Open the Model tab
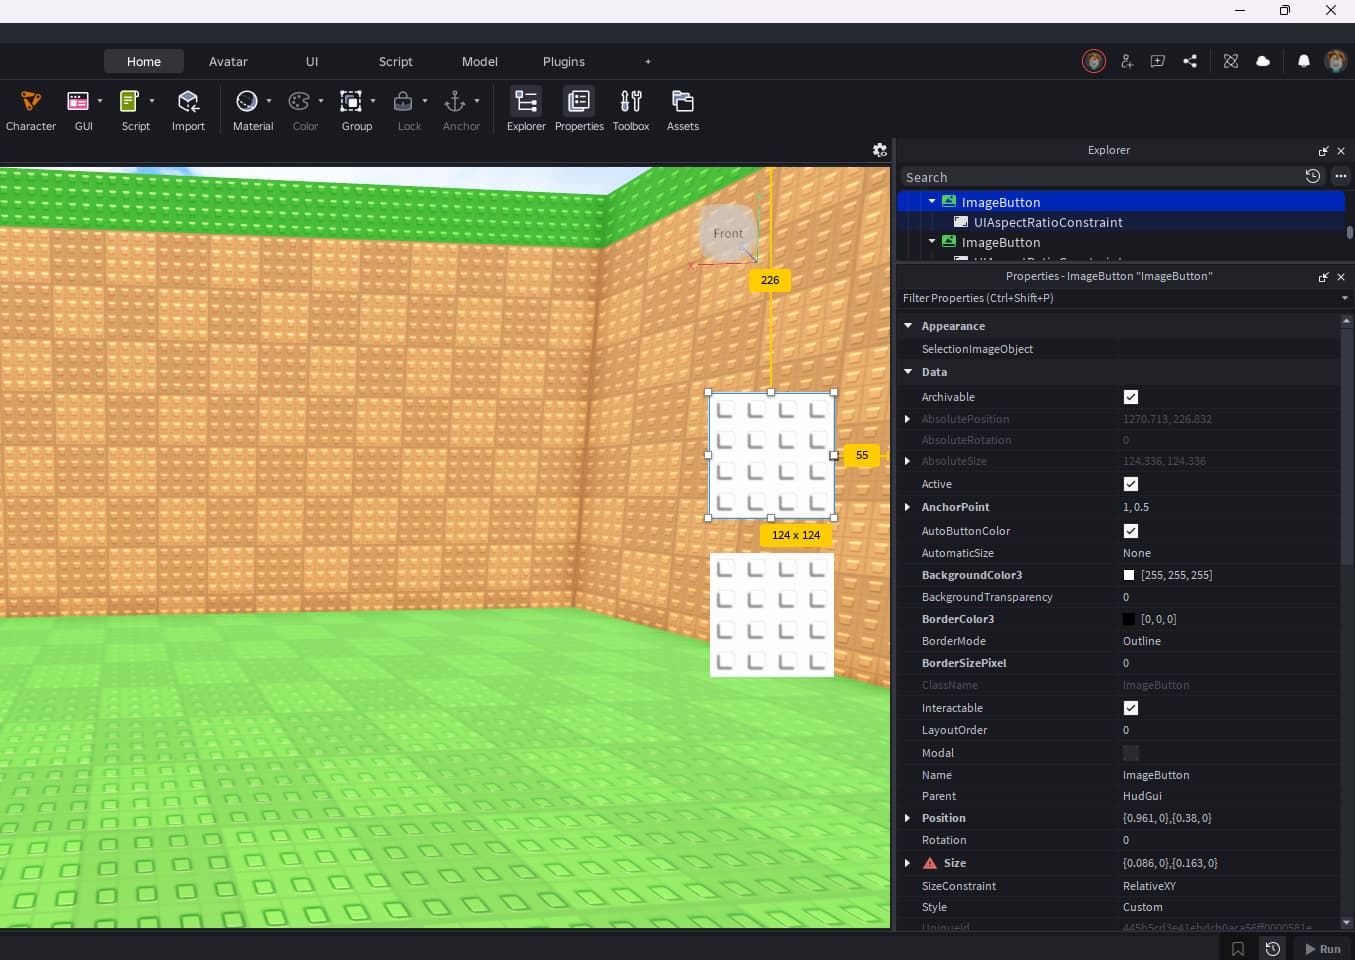The height and width of the screenshot is (960, 1355). (x=480, y=61)
